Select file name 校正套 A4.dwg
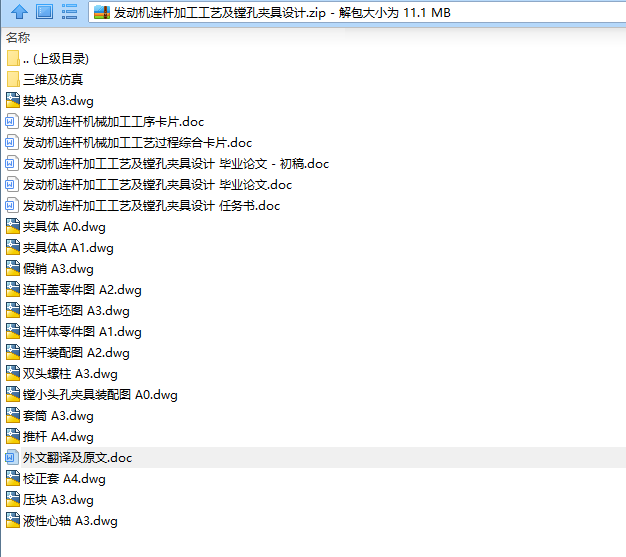The width and height of the screenshot is (626, 557). coord(64,479)
